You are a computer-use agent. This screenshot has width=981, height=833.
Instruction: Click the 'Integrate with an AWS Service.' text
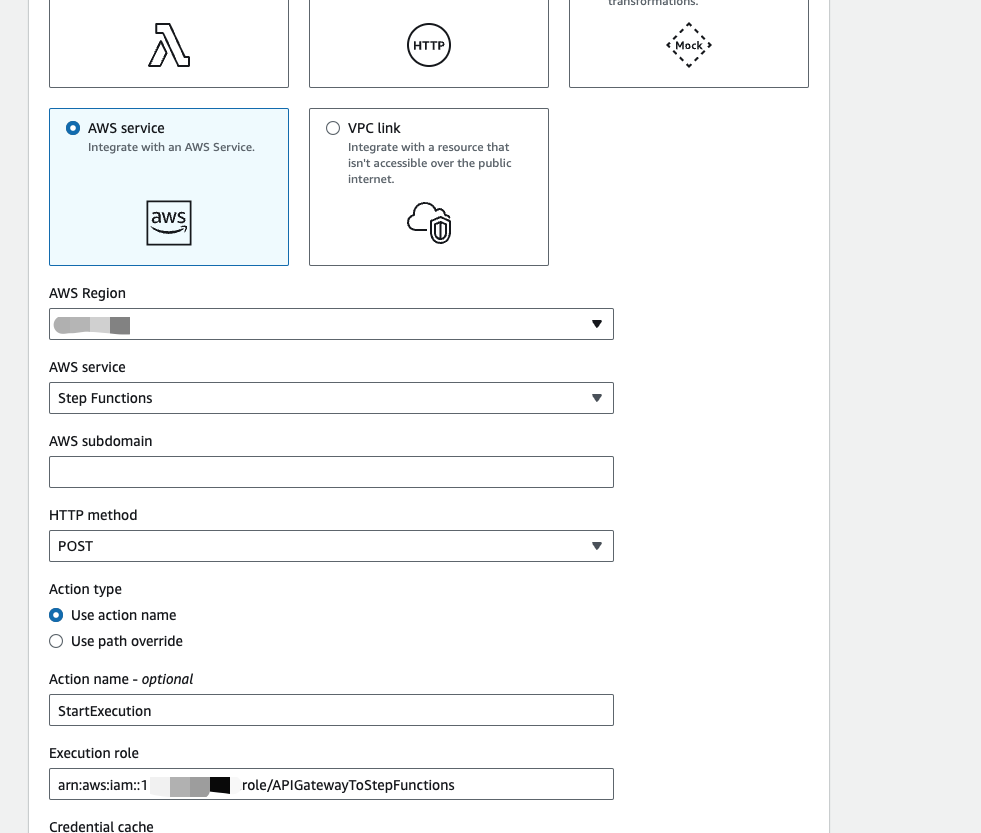point(171,147)
